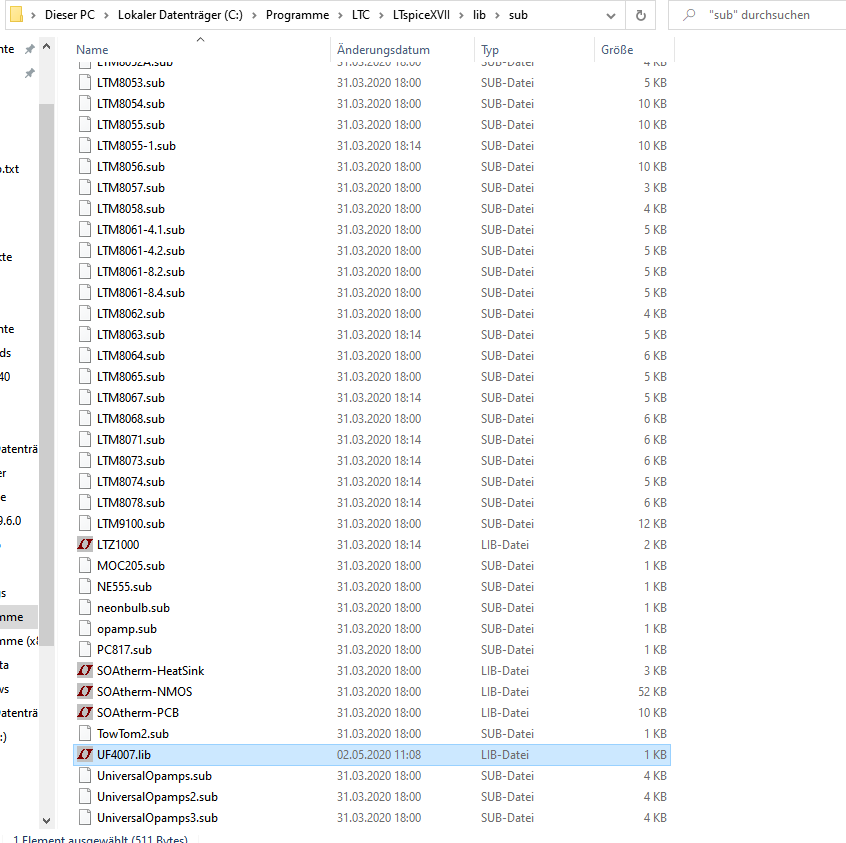The width and height of the screenshot is (846, 843).
Task: Expand the chevron after lib breadcrumb
Action: (497, 15)
